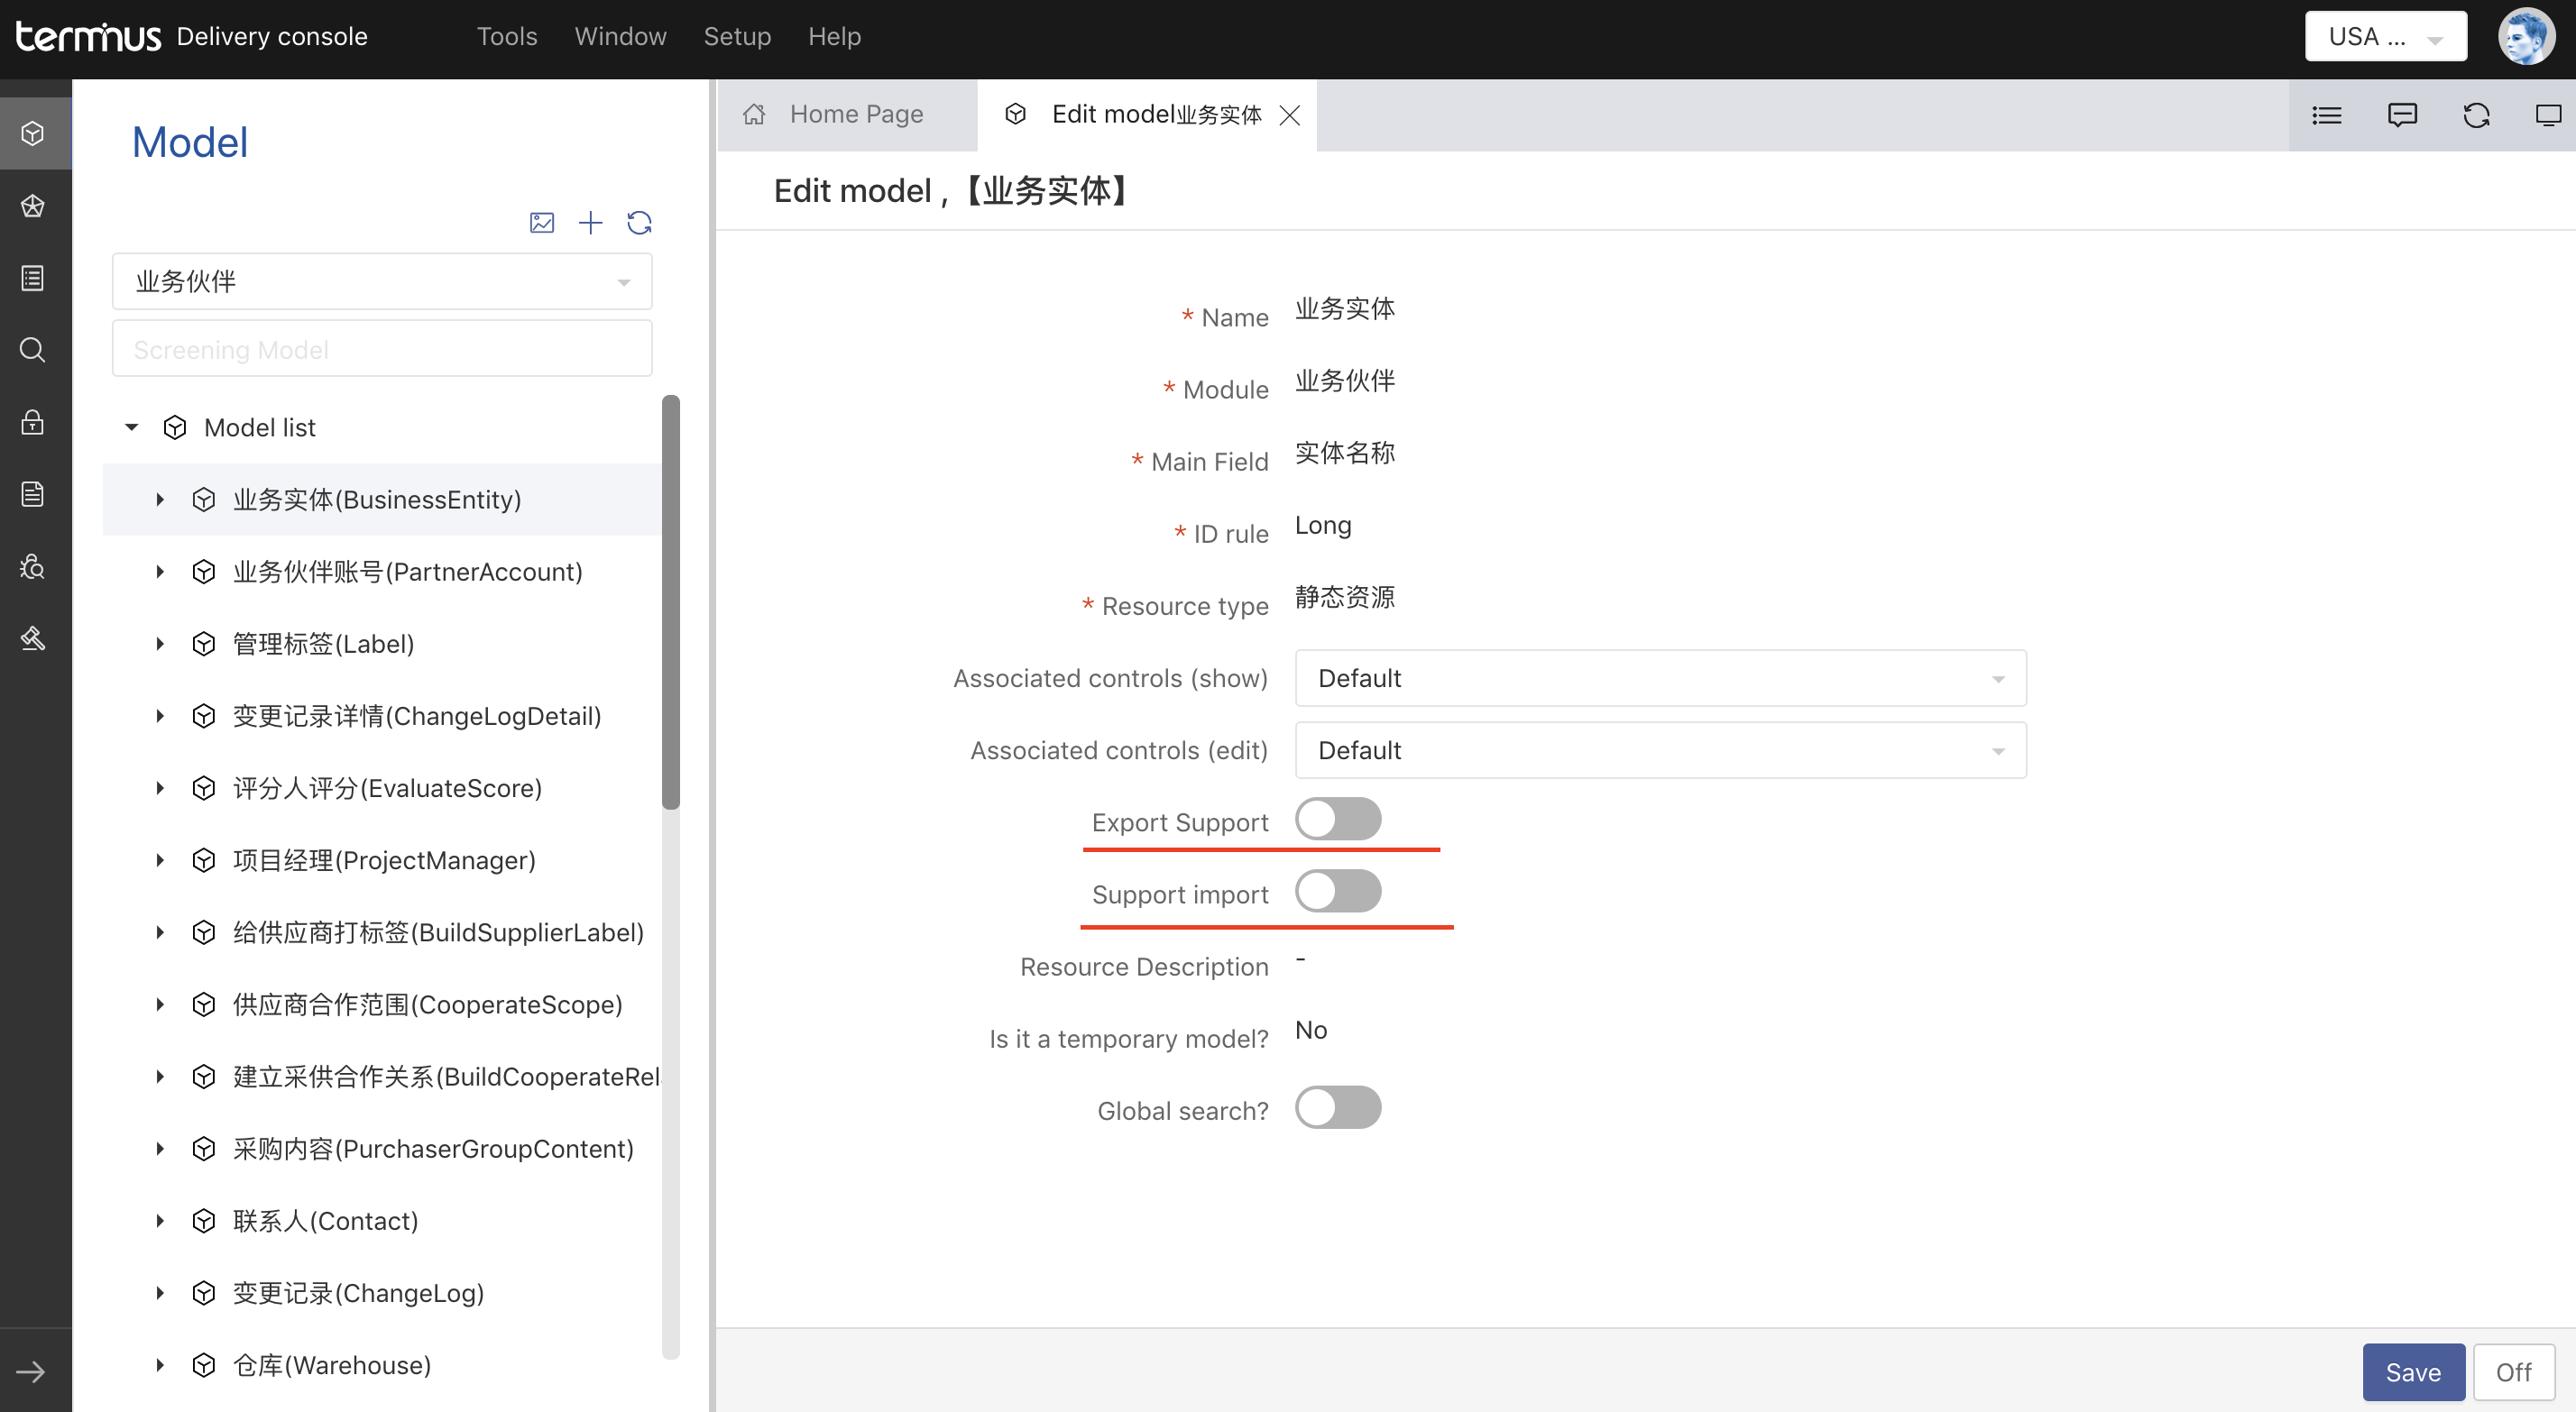2576x1412 pixels.
Task: Expand the 业务伙伴账号(PartnerAccount) node
Action: (x=159, y=572)
